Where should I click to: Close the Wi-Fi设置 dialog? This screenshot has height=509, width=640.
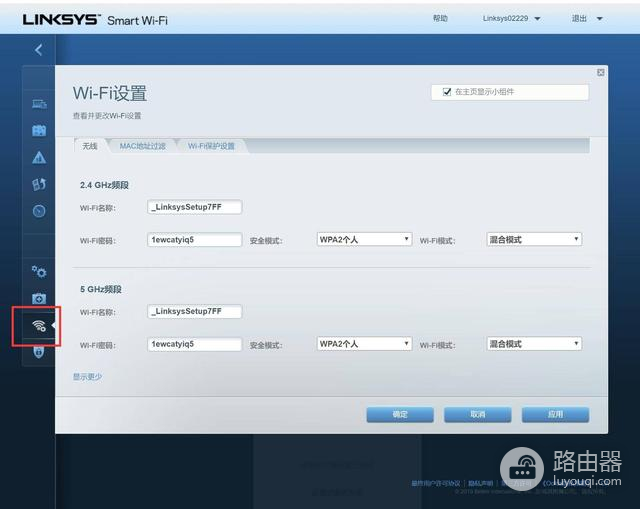(x=600, y=72)
